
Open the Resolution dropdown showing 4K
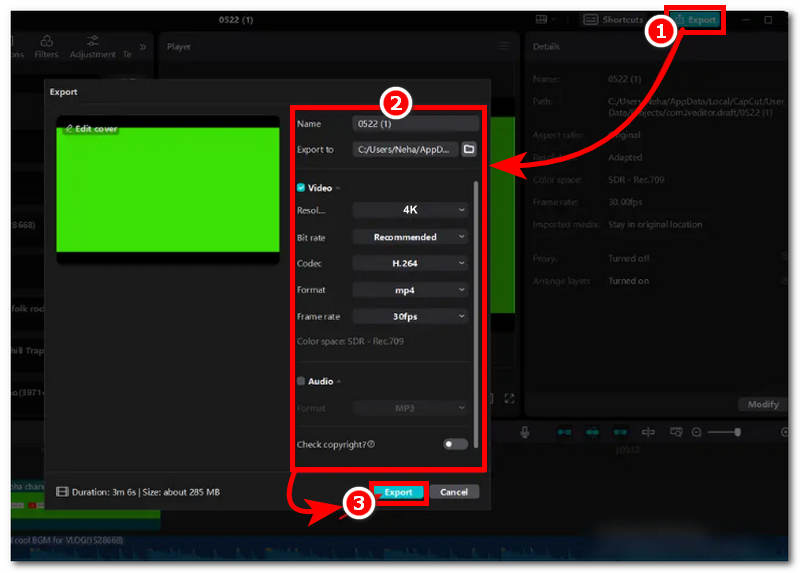(x=411, y=210)
